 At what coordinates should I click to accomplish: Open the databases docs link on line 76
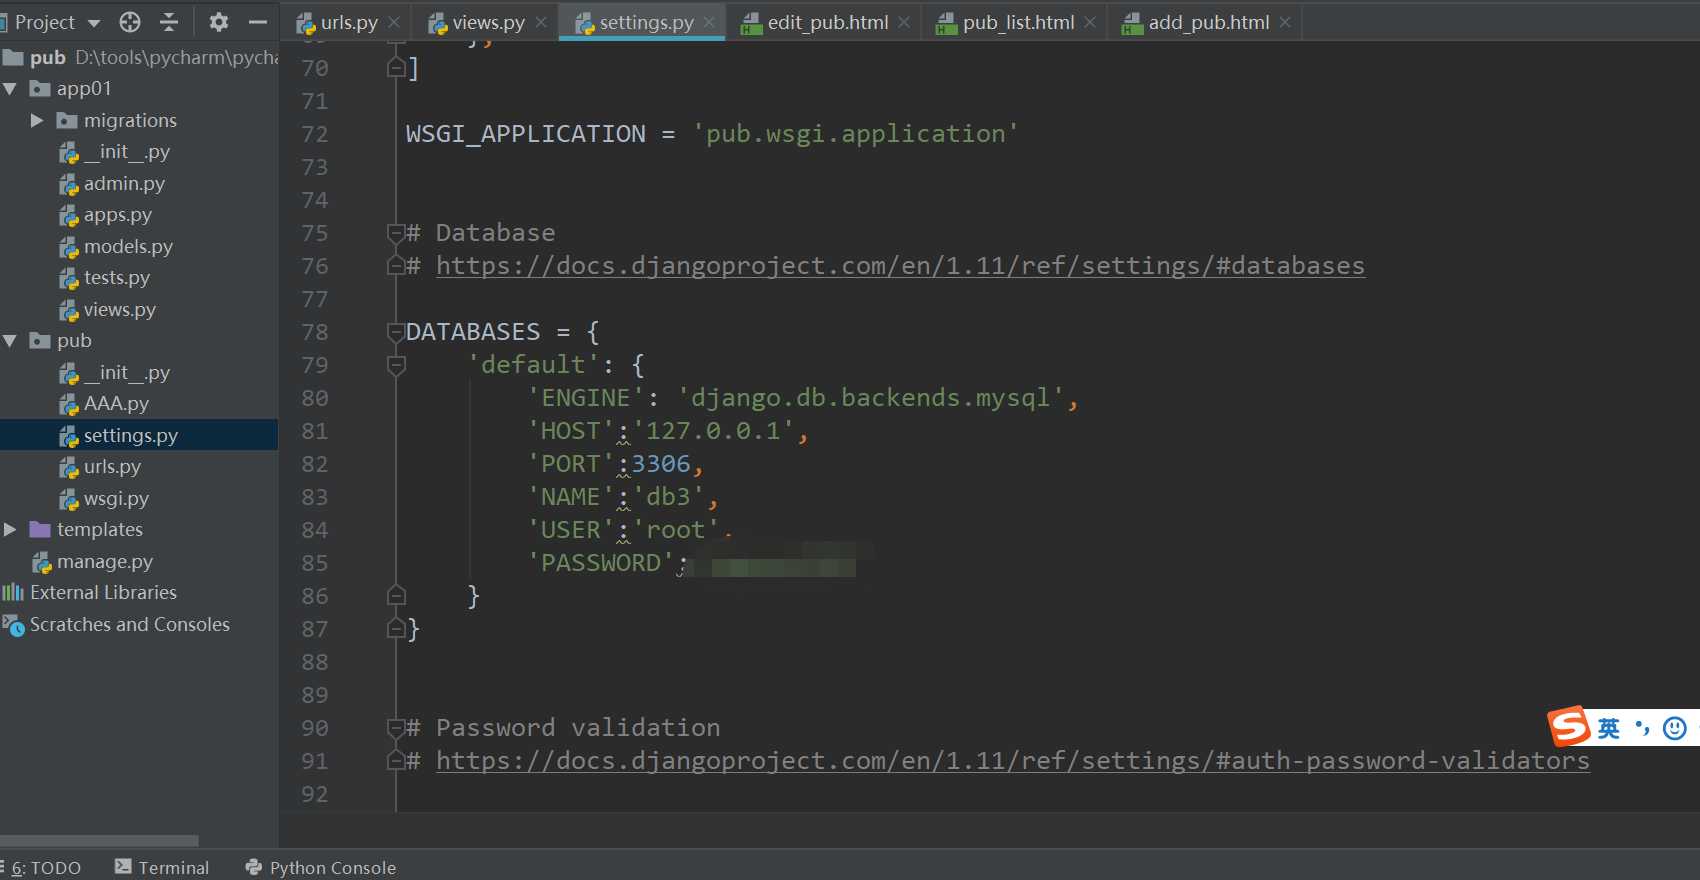pyautogui.click(x=900, y=266)
